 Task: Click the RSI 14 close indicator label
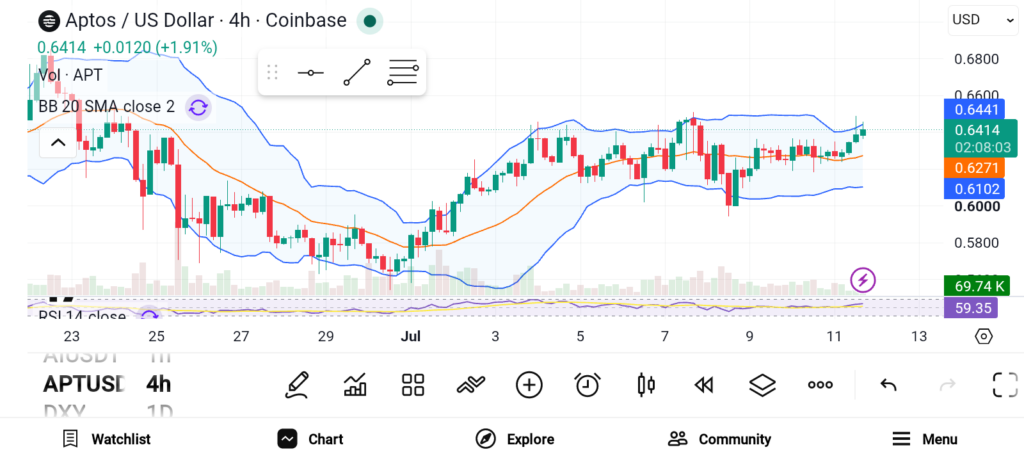pos(82,316)
